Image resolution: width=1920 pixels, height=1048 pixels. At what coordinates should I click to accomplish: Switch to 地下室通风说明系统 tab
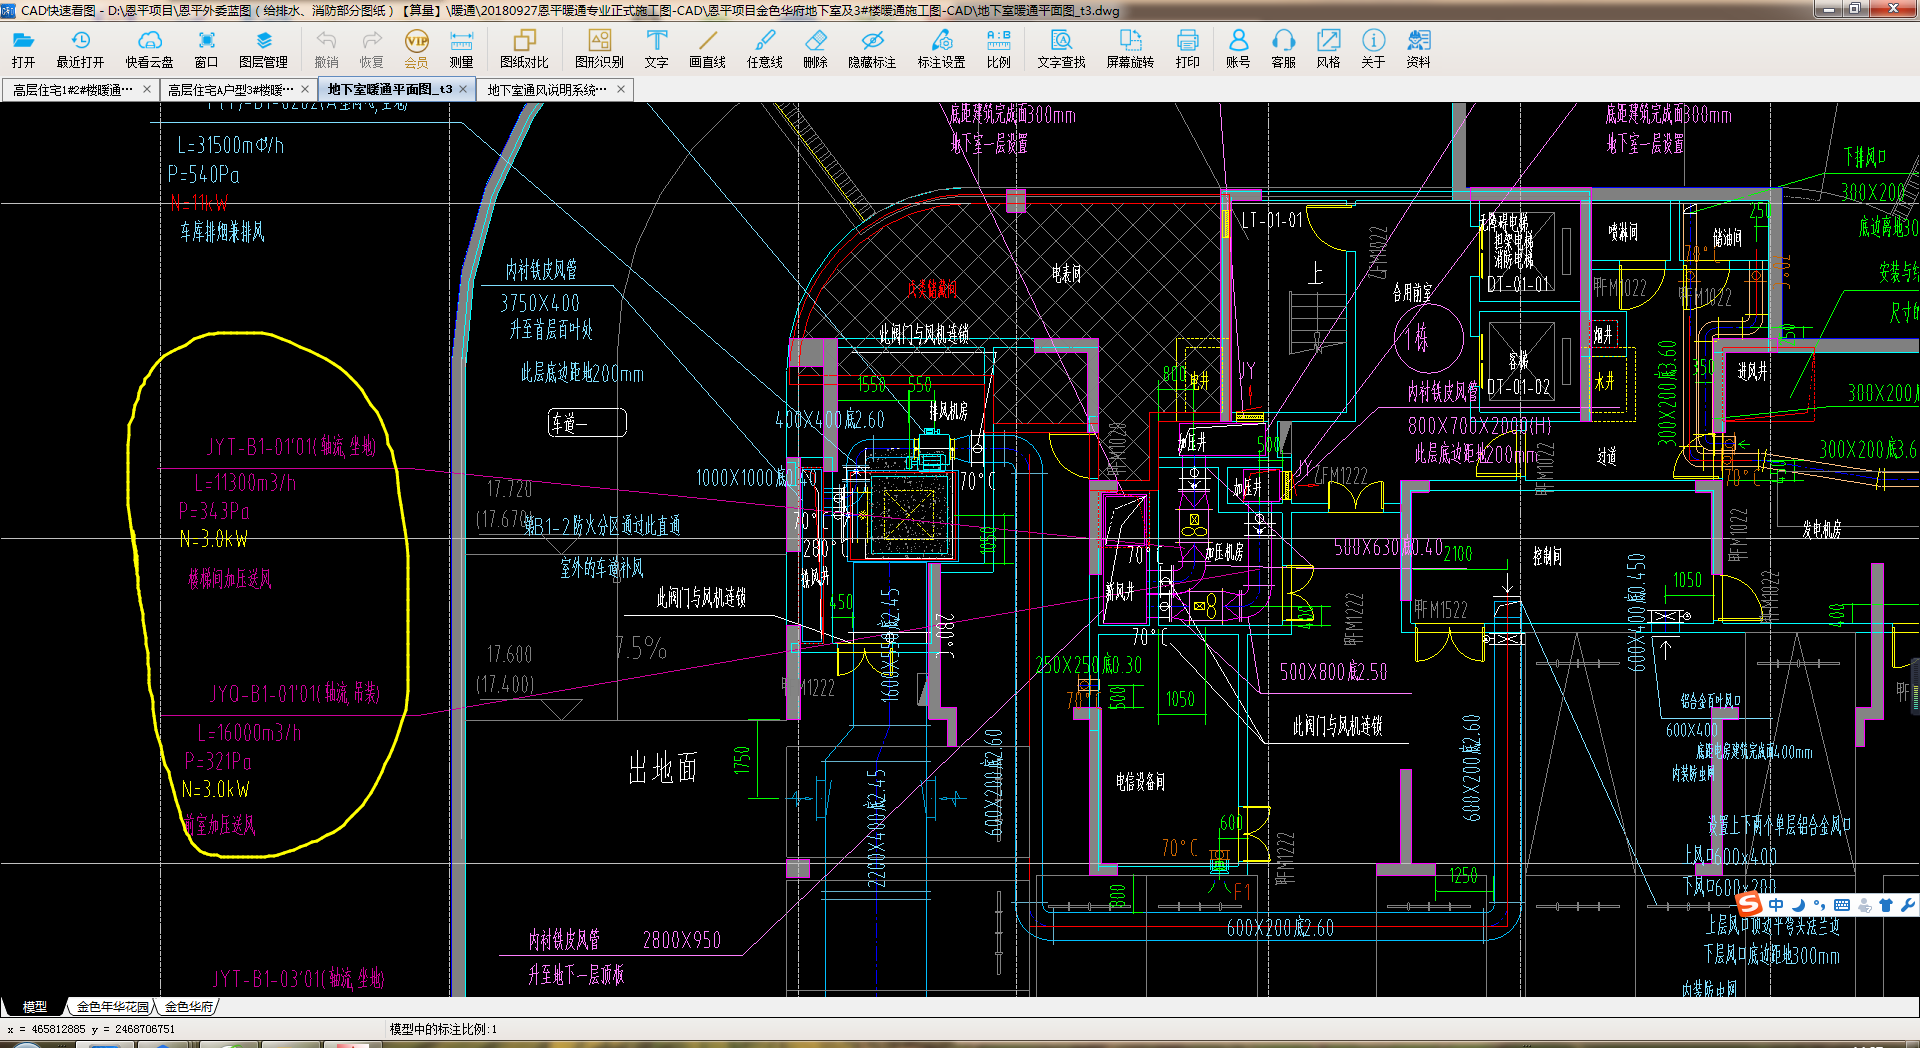pyautogui.click(x=547, y=90)
